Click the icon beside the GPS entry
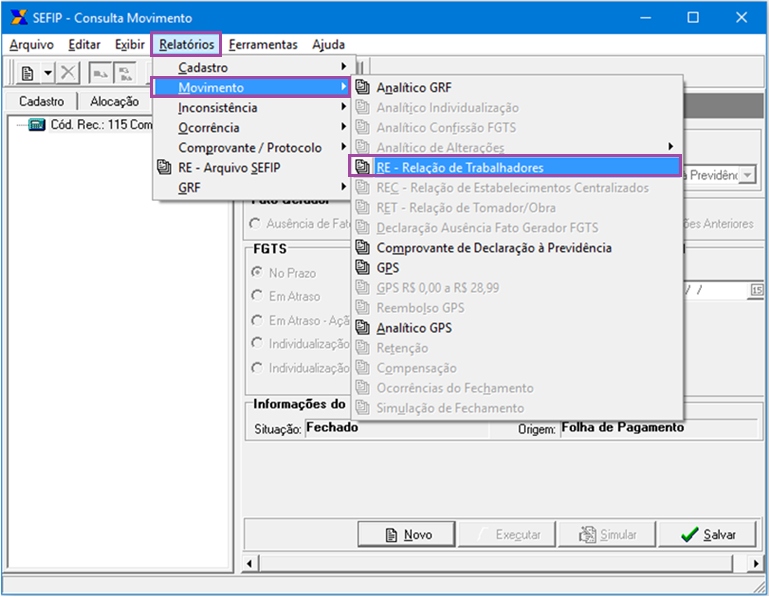This screenshot has width=769, height=597. tap(363, 267)
